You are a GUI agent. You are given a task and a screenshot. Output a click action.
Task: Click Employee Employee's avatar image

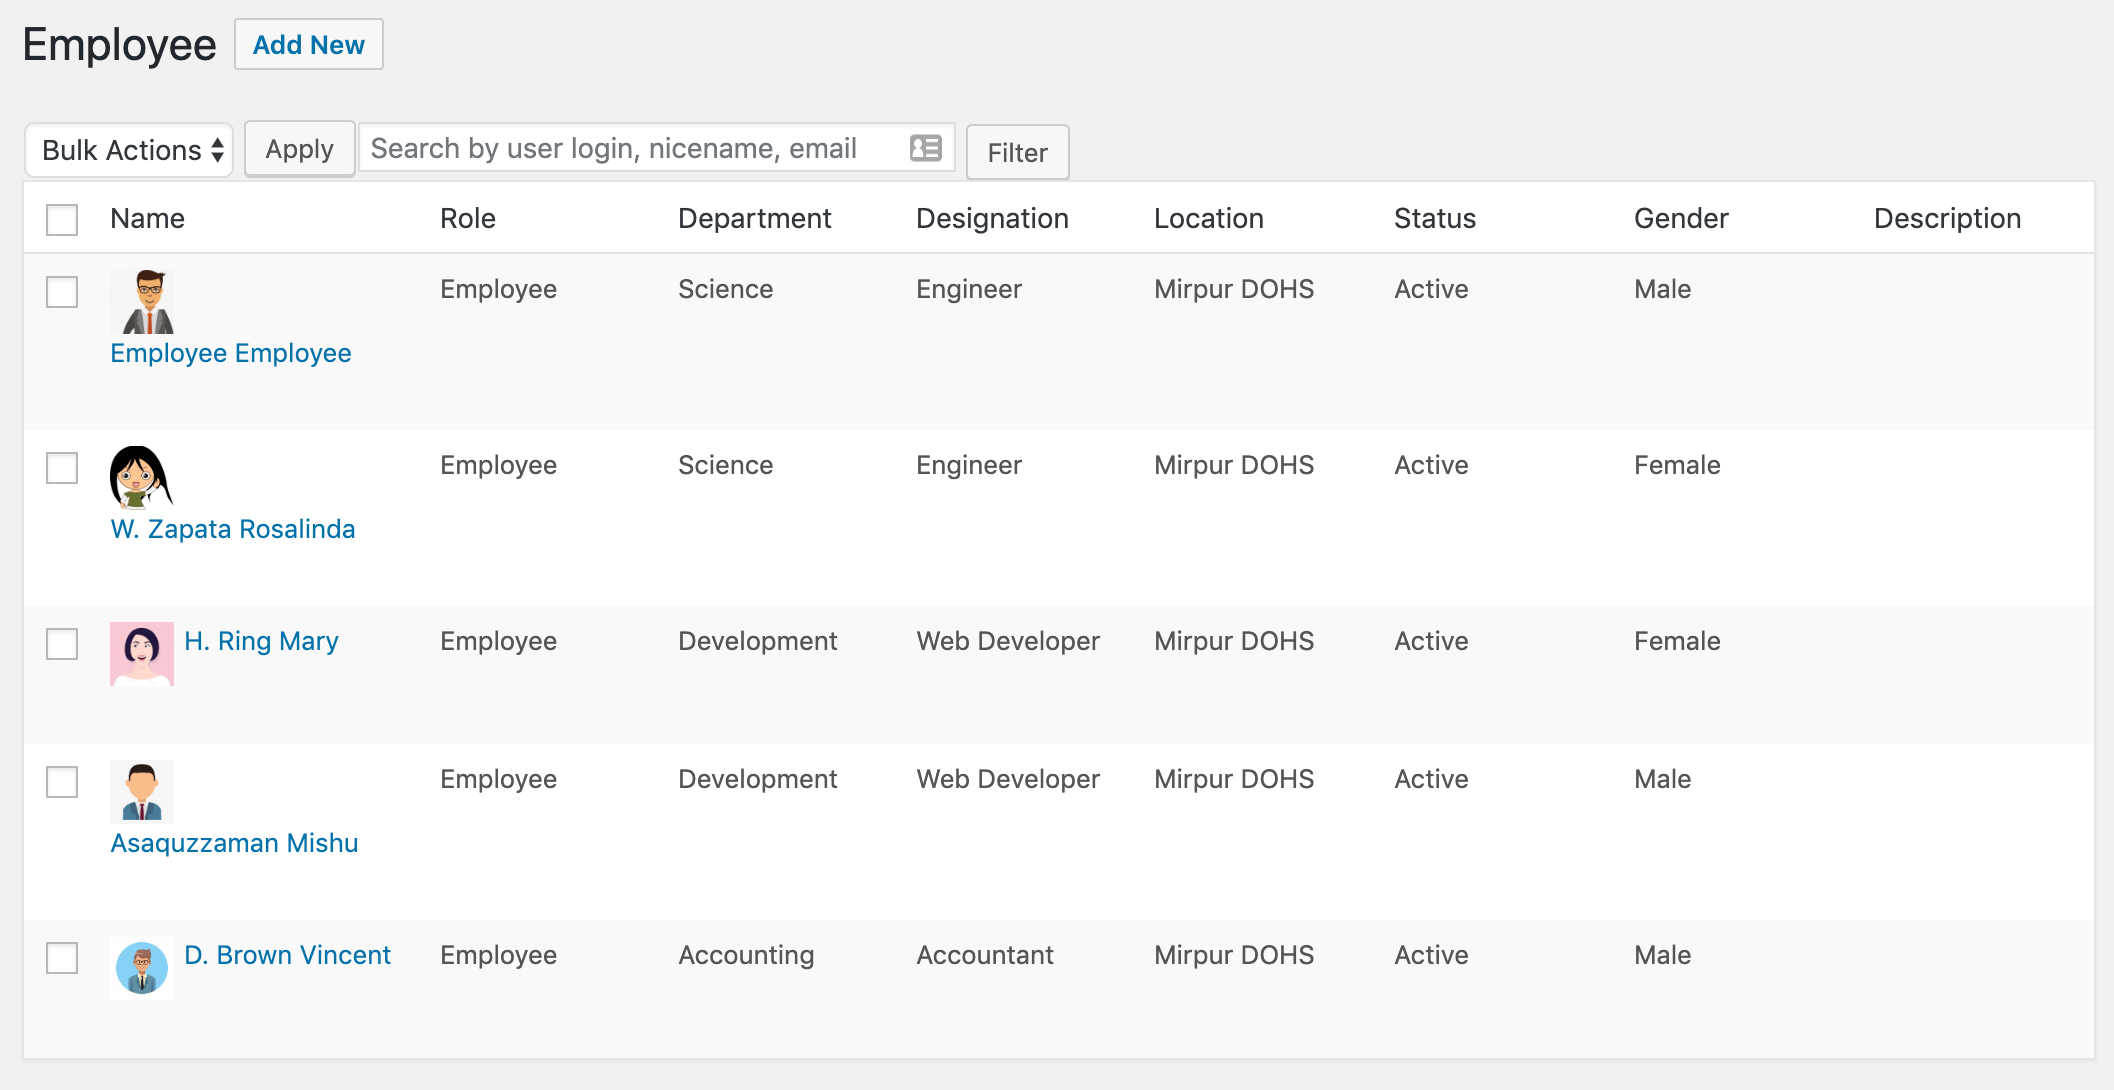[x=142, y=302]
